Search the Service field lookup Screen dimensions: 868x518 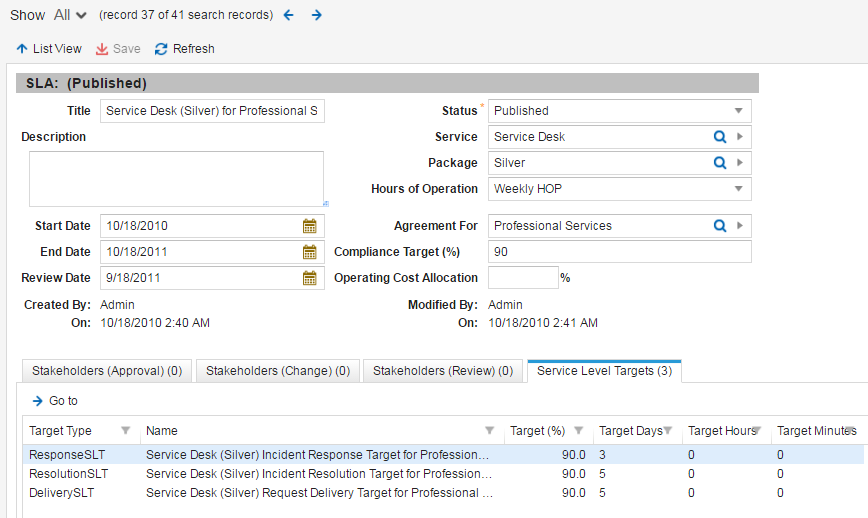pos(719,137)
